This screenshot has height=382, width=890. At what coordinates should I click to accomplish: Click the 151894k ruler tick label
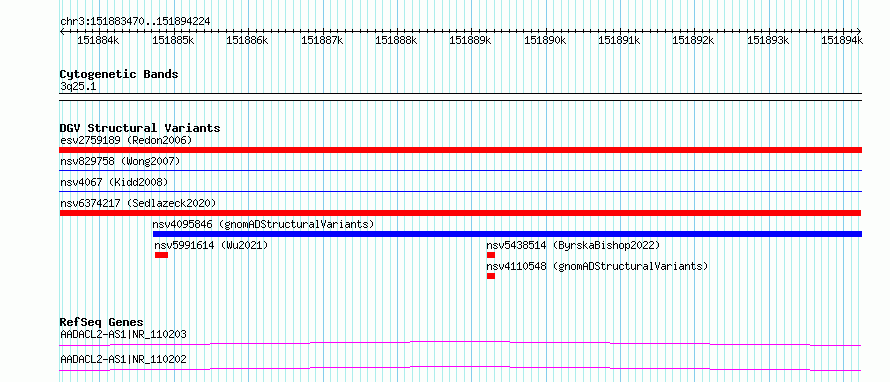click(x=842, y=40)
